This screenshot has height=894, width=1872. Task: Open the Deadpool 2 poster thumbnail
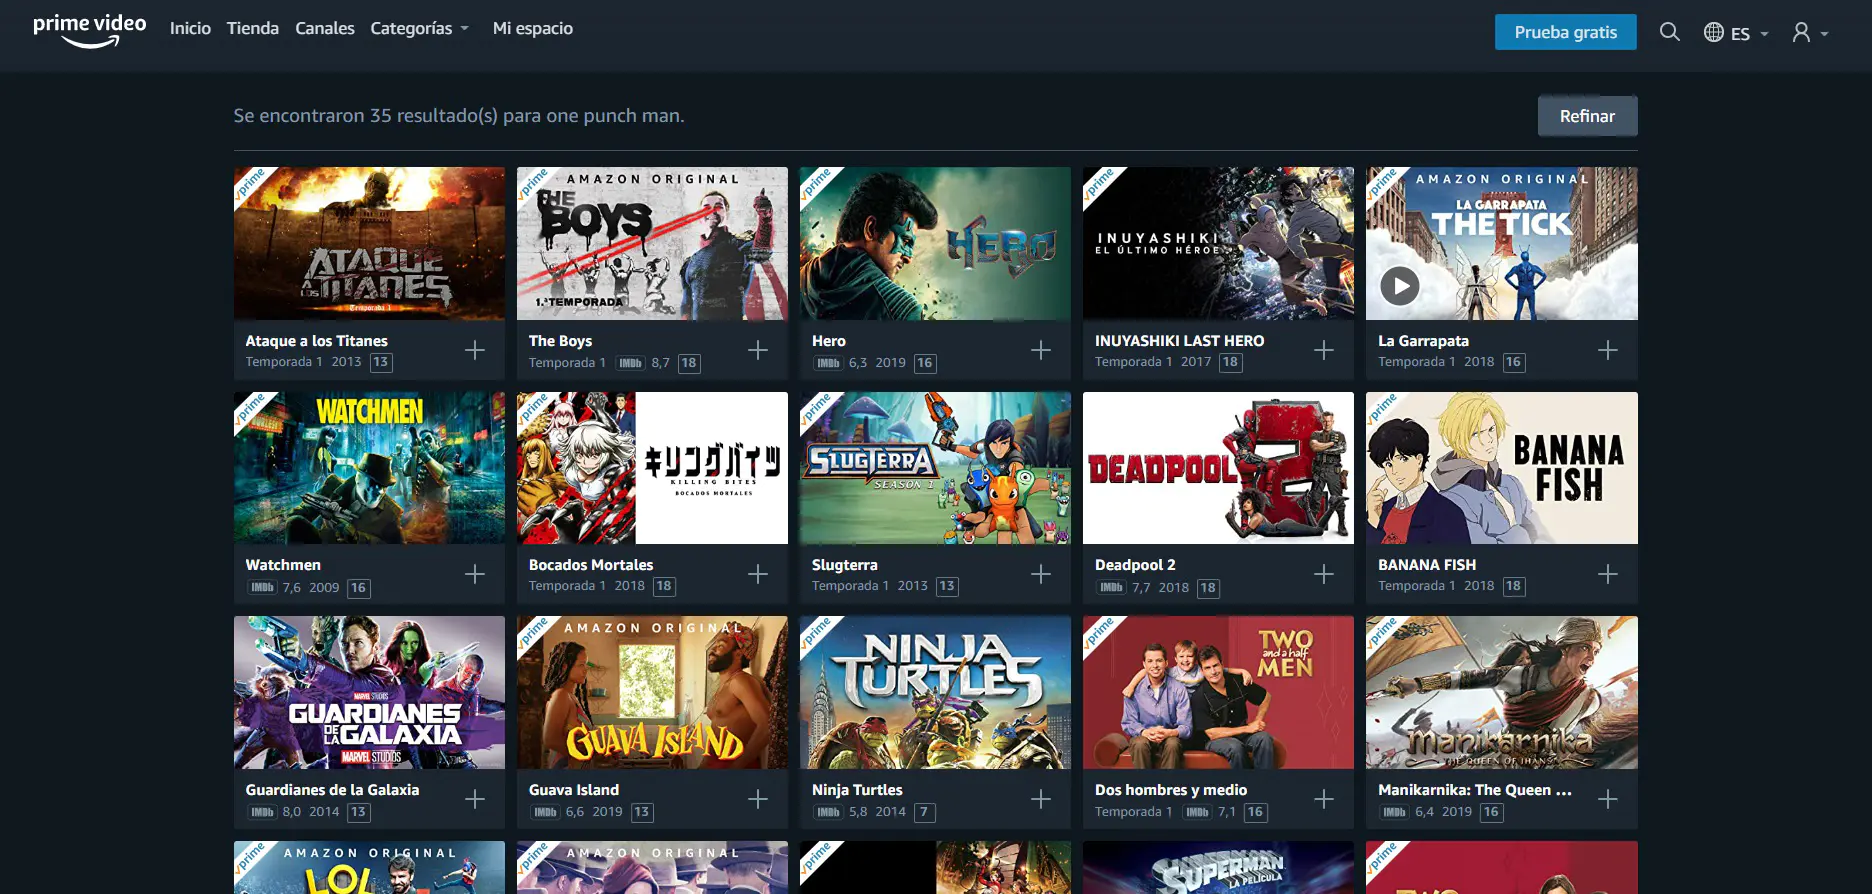click(1218, 468)
